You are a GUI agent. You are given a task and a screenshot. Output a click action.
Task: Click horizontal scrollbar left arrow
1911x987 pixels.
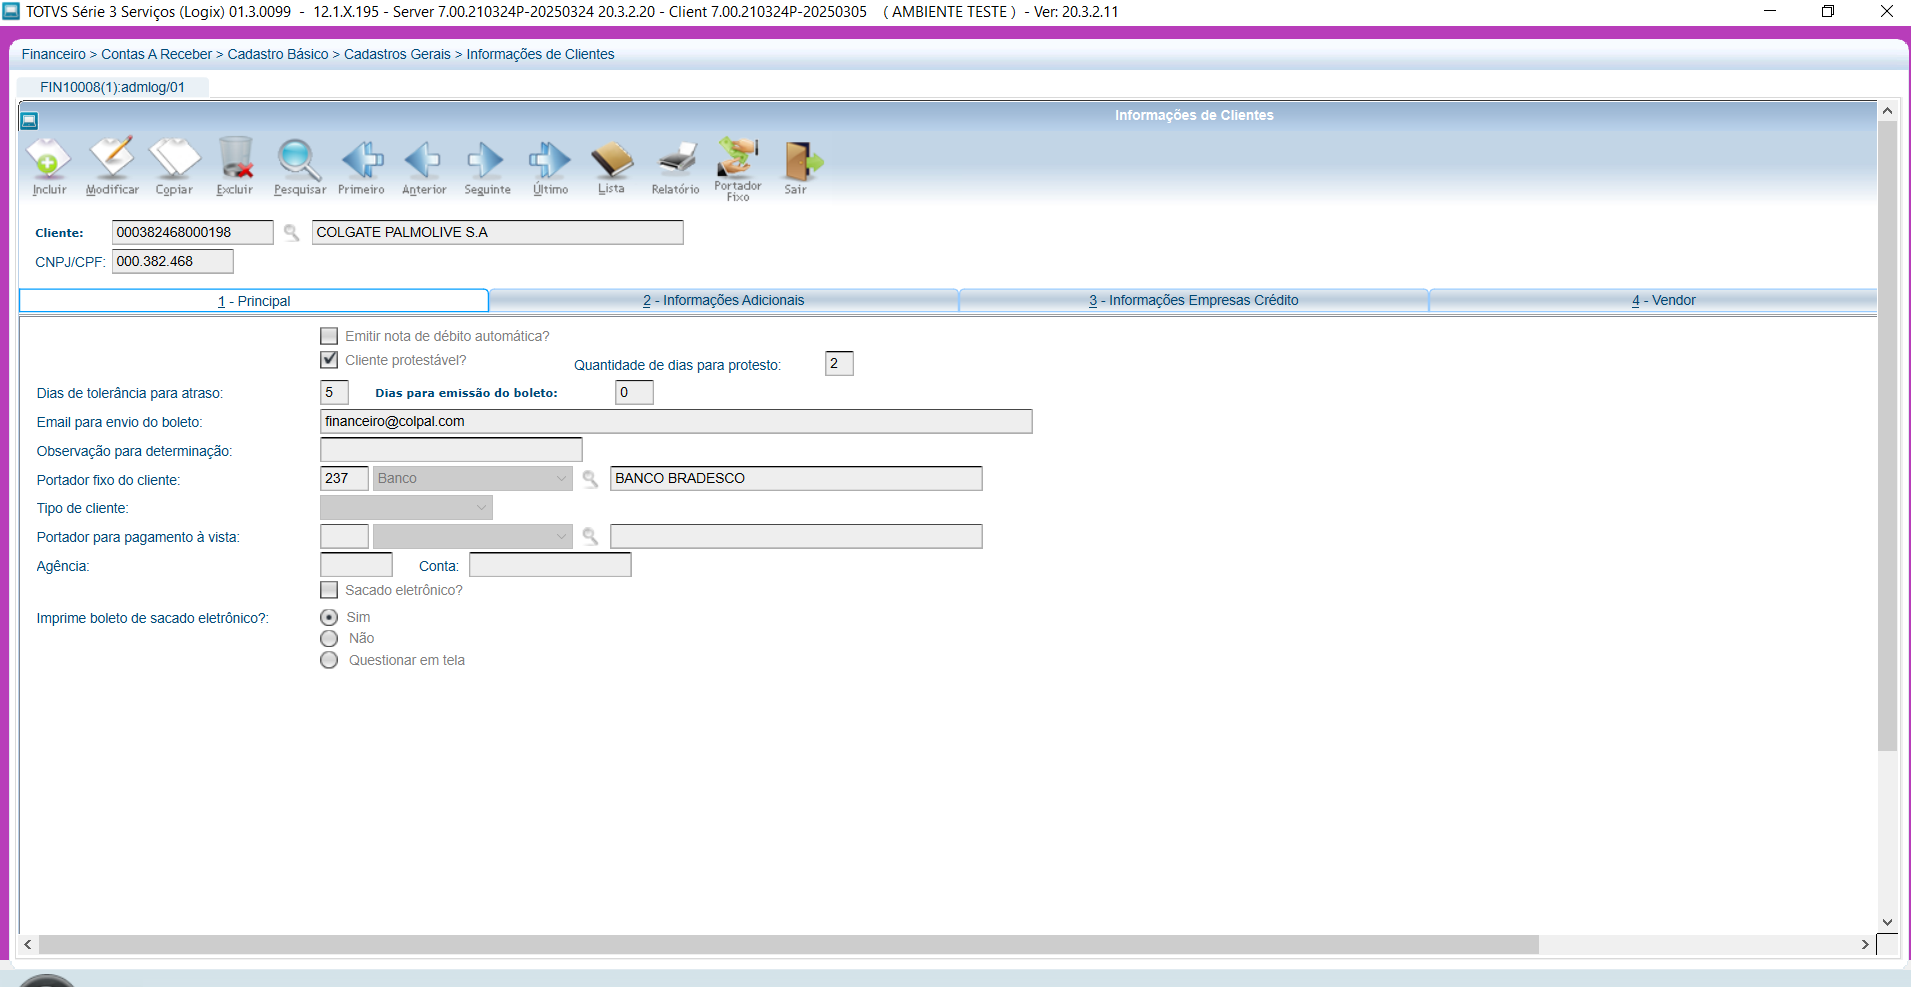28,945
